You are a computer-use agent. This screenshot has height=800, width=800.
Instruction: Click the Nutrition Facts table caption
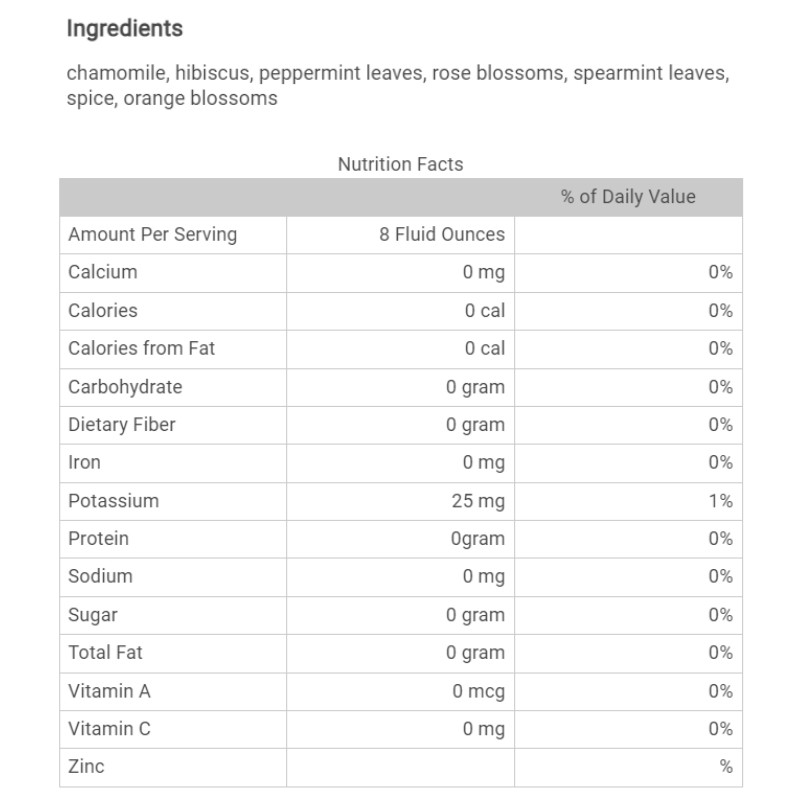tap(400, 164)
